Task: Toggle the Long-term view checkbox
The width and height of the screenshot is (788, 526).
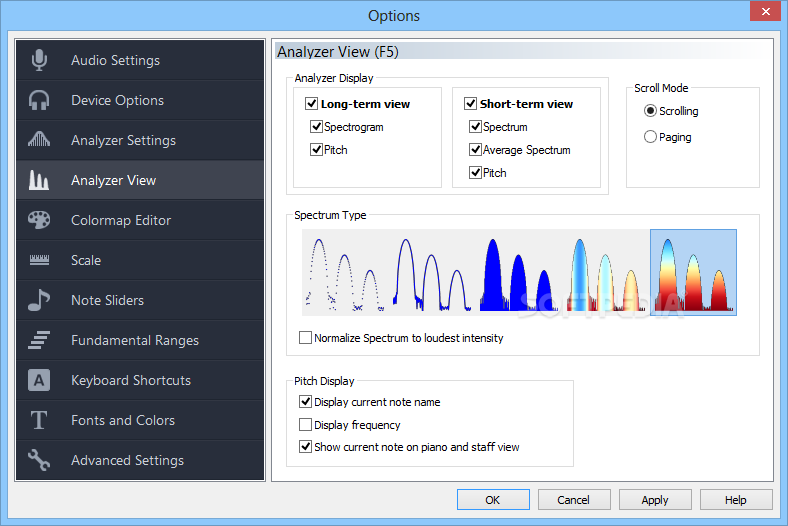Action: point(312,104)
